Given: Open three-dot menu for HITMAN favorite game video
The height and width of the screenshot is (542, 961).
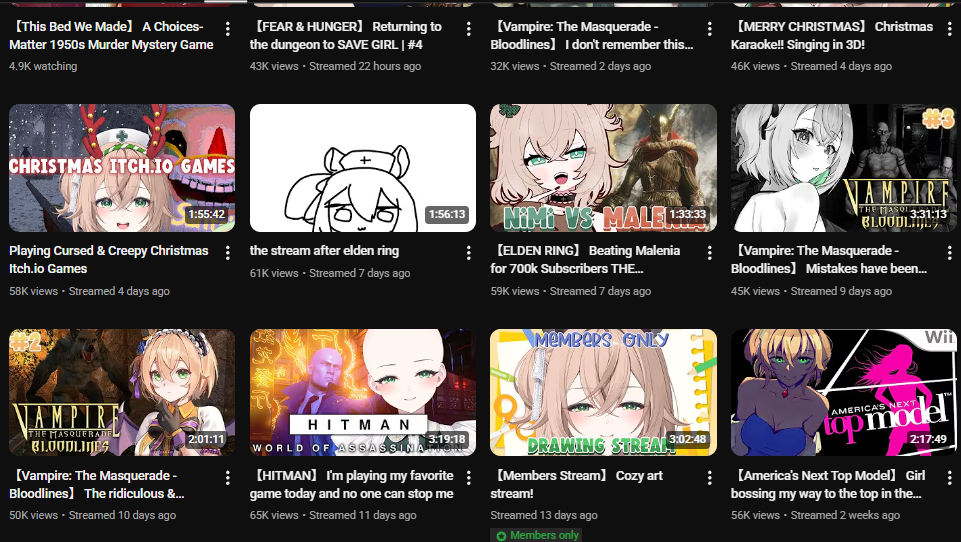Looking at the screenshot, I should [468, 477].
